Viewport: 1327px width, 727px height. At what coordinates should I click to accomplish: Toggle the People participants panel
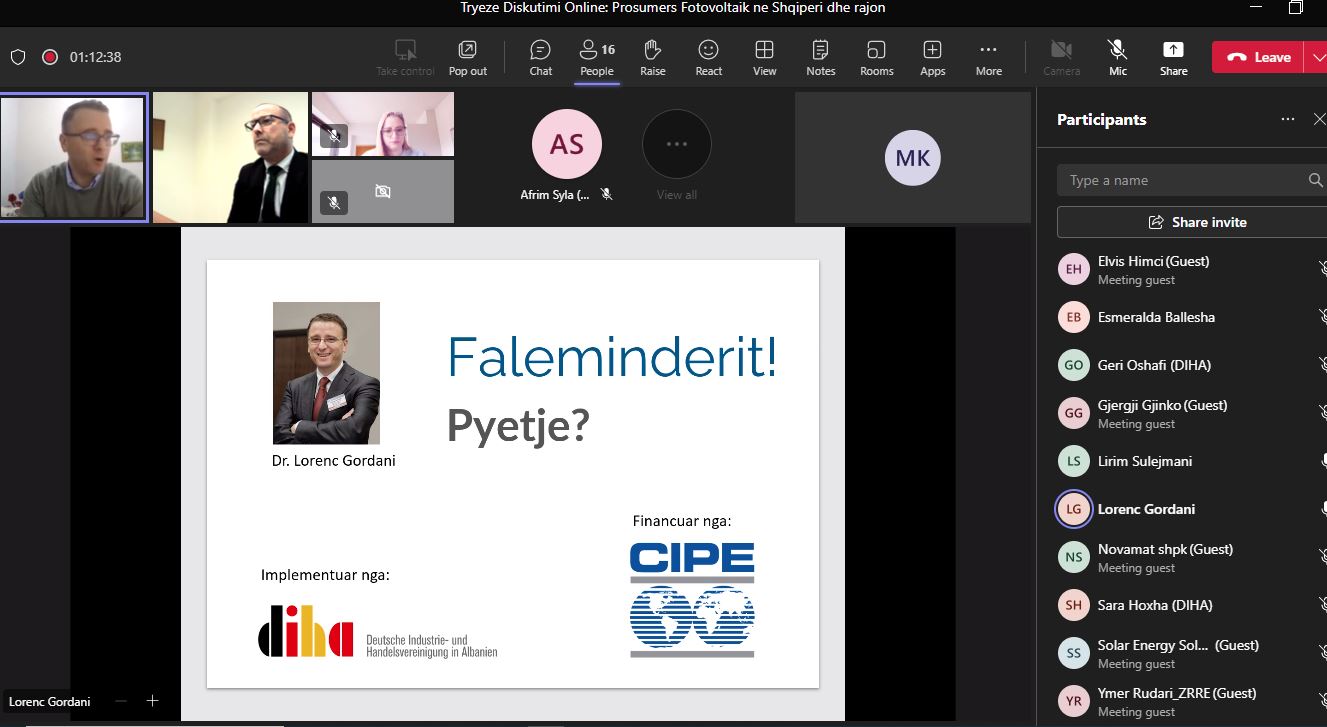pos(597,57)
